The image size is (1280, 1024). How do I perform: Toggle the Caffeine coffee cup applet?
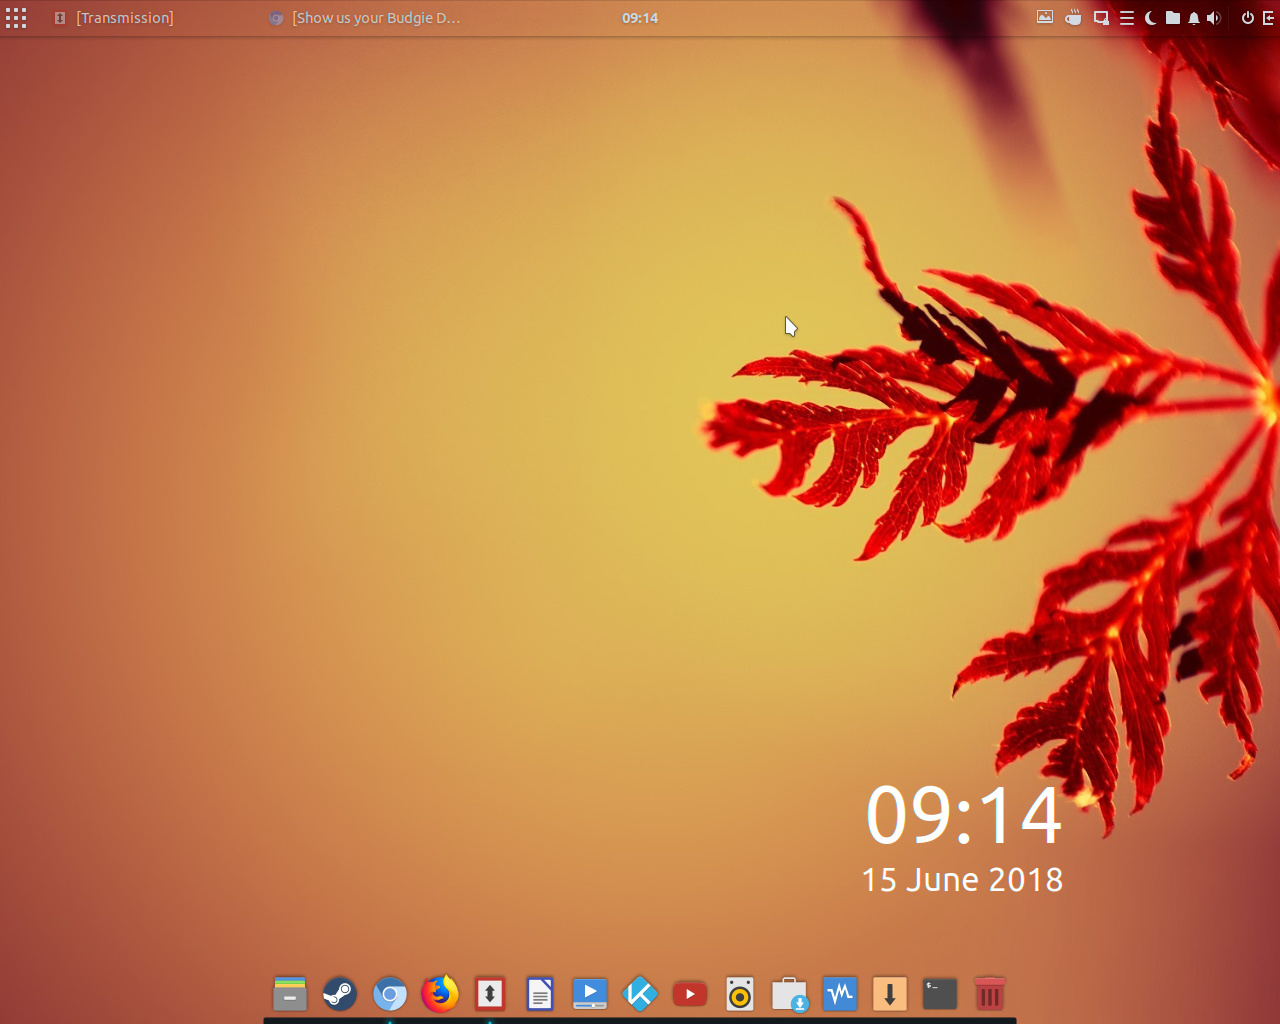tap(1073, 17)
